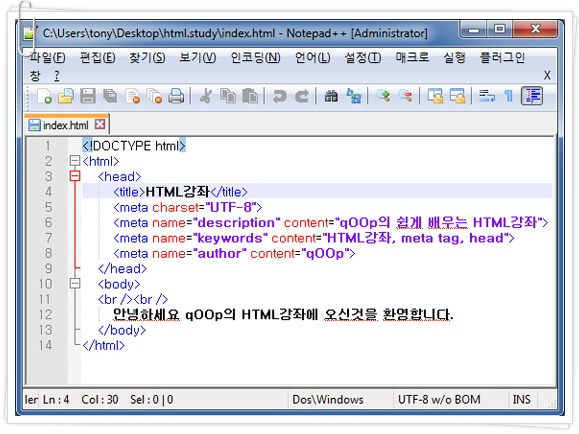The image size is (579, 434).
Task: Click the </head> closing tag
Action: (122, 269)
